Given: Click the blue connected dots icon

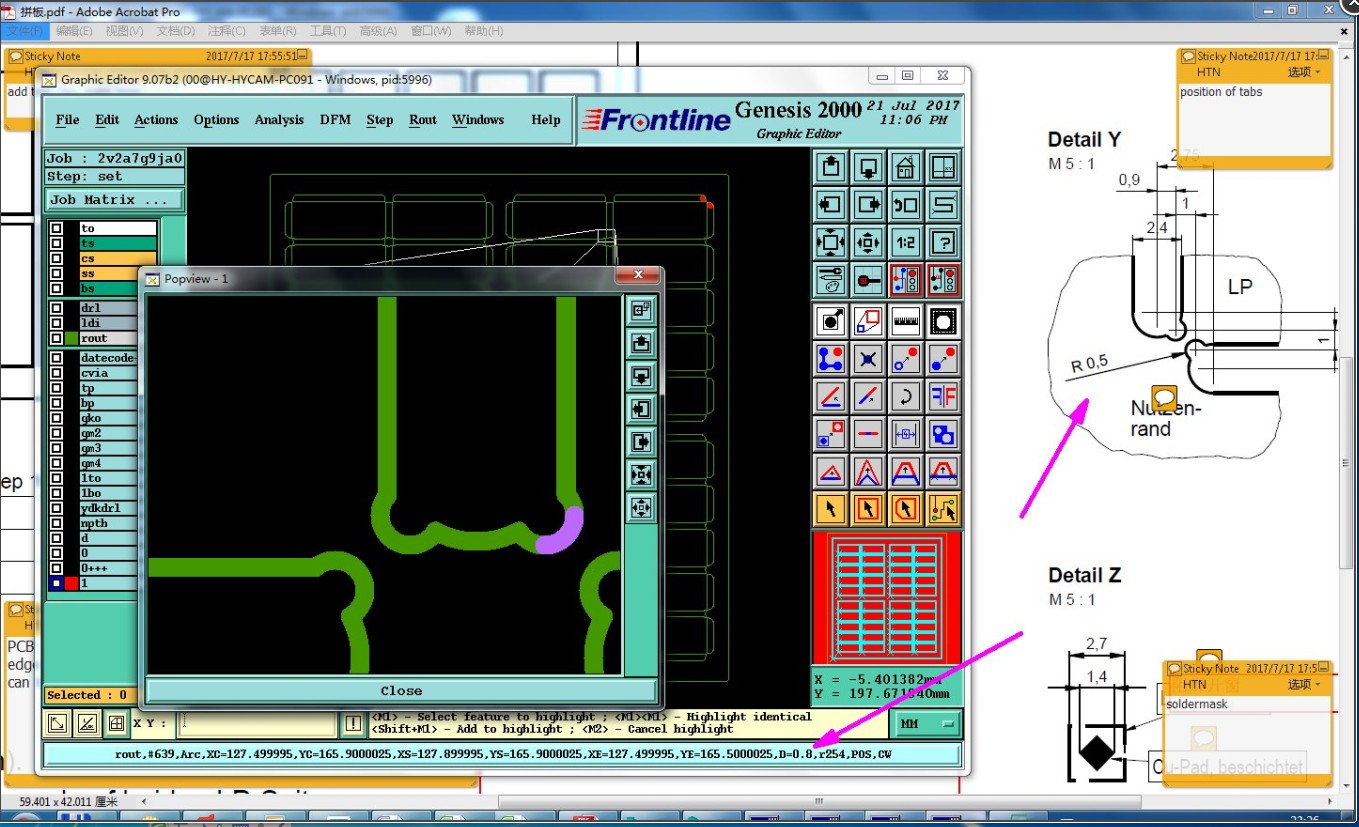Looking at the screenshot, I should (x=831, y=358).
